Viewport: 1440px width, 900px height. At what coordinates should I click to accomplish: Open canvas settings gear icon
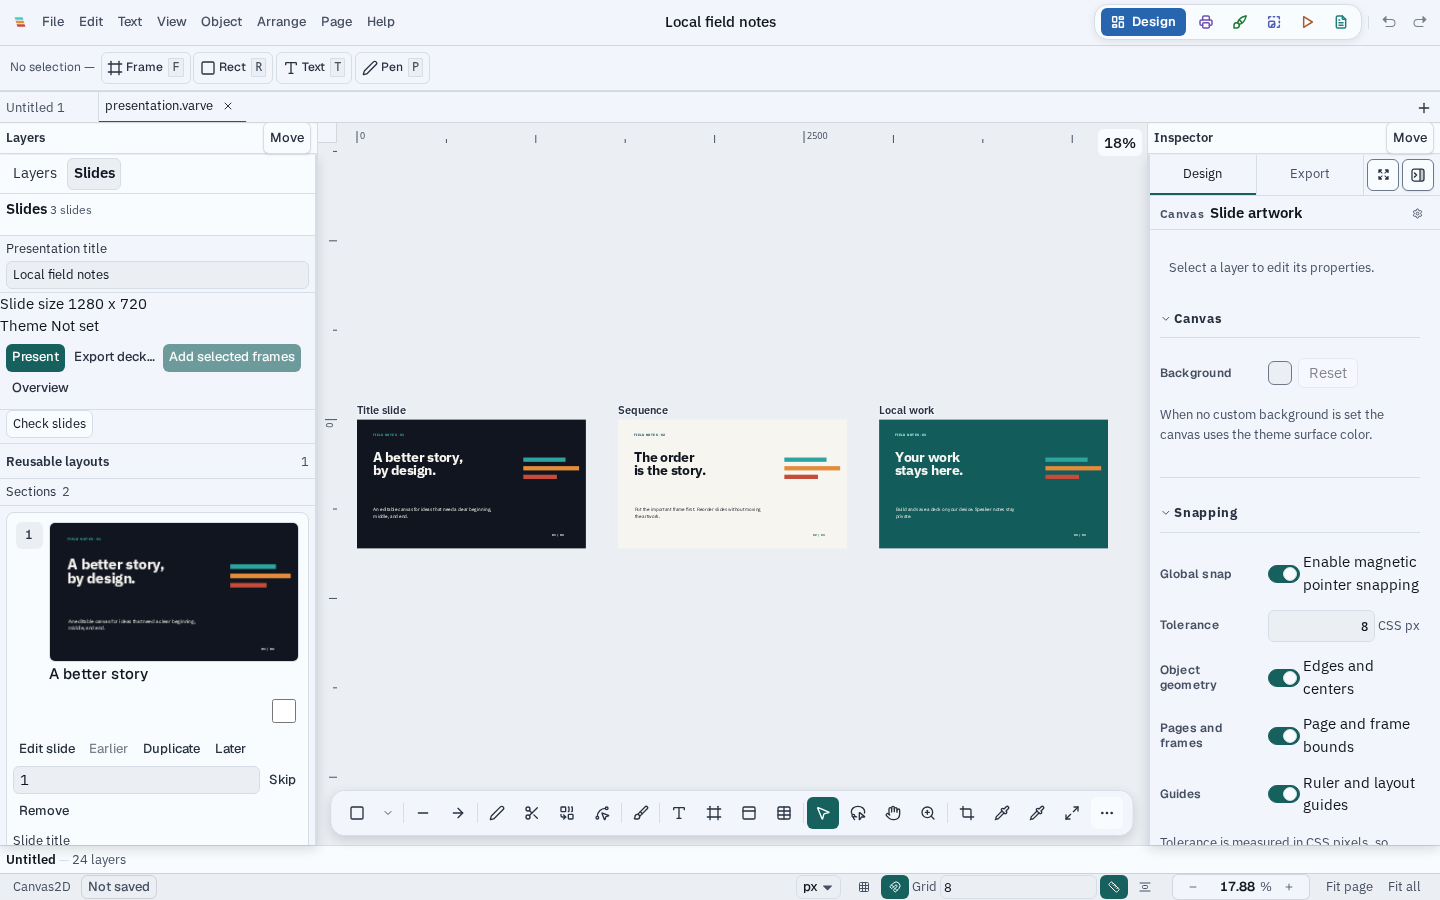click(1417, 214)
